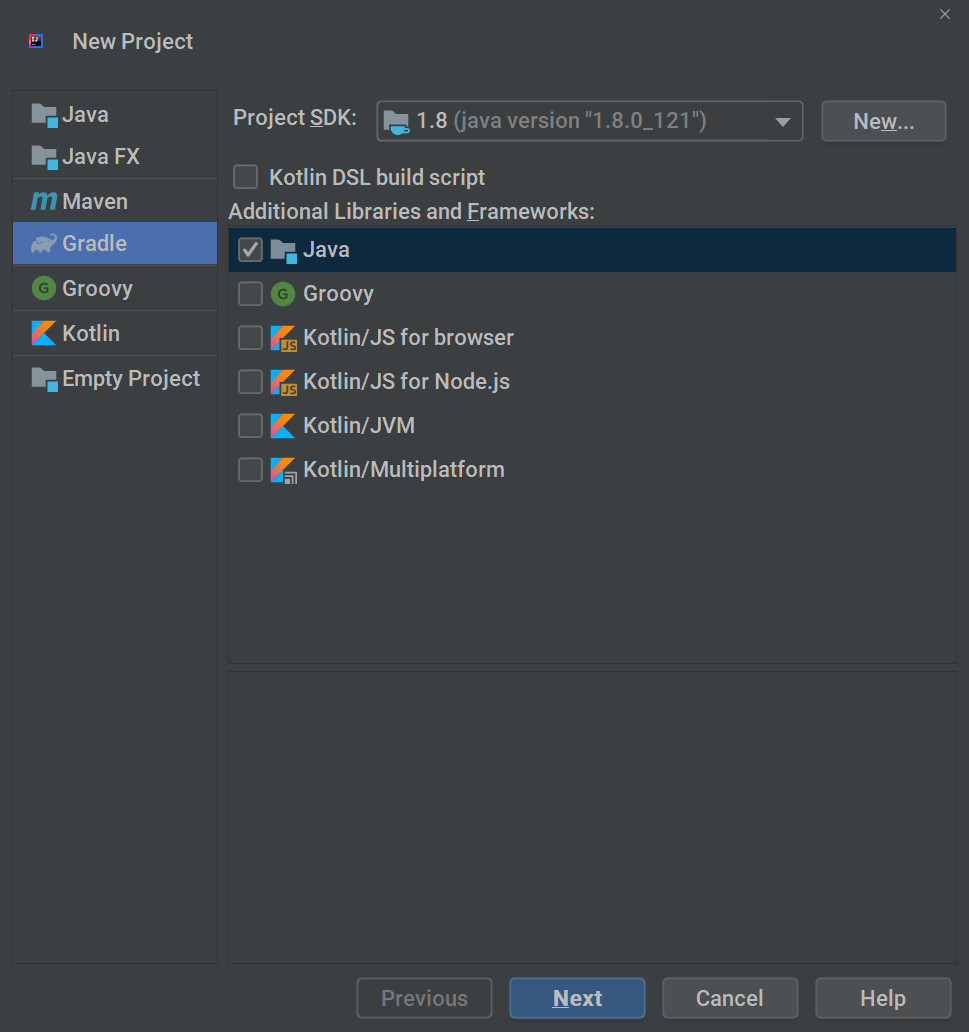This screenshot has width=969, height=1032.
Task: Click the Kotlin/JS for Node.js icon
Action: click(x=284, y=382)
